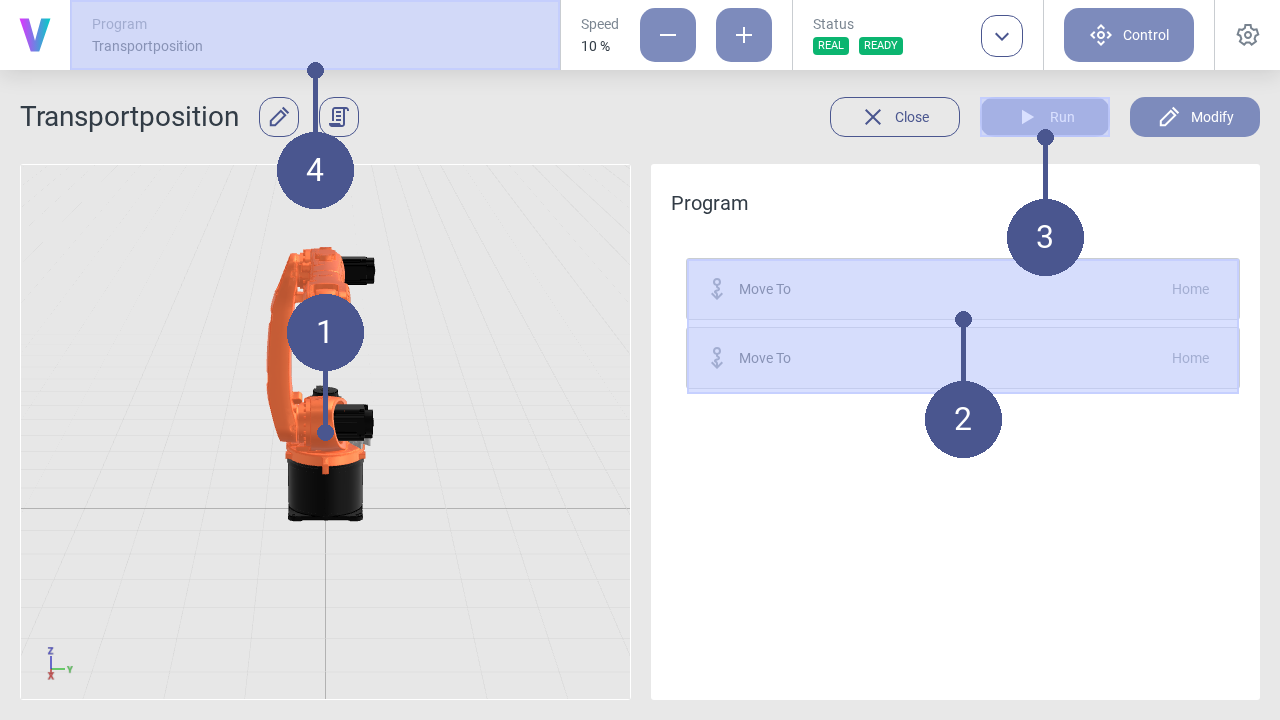This screenshot has width=1280, height=720.
Task: Click the V logo icon
Action: (x=35, y=35)
